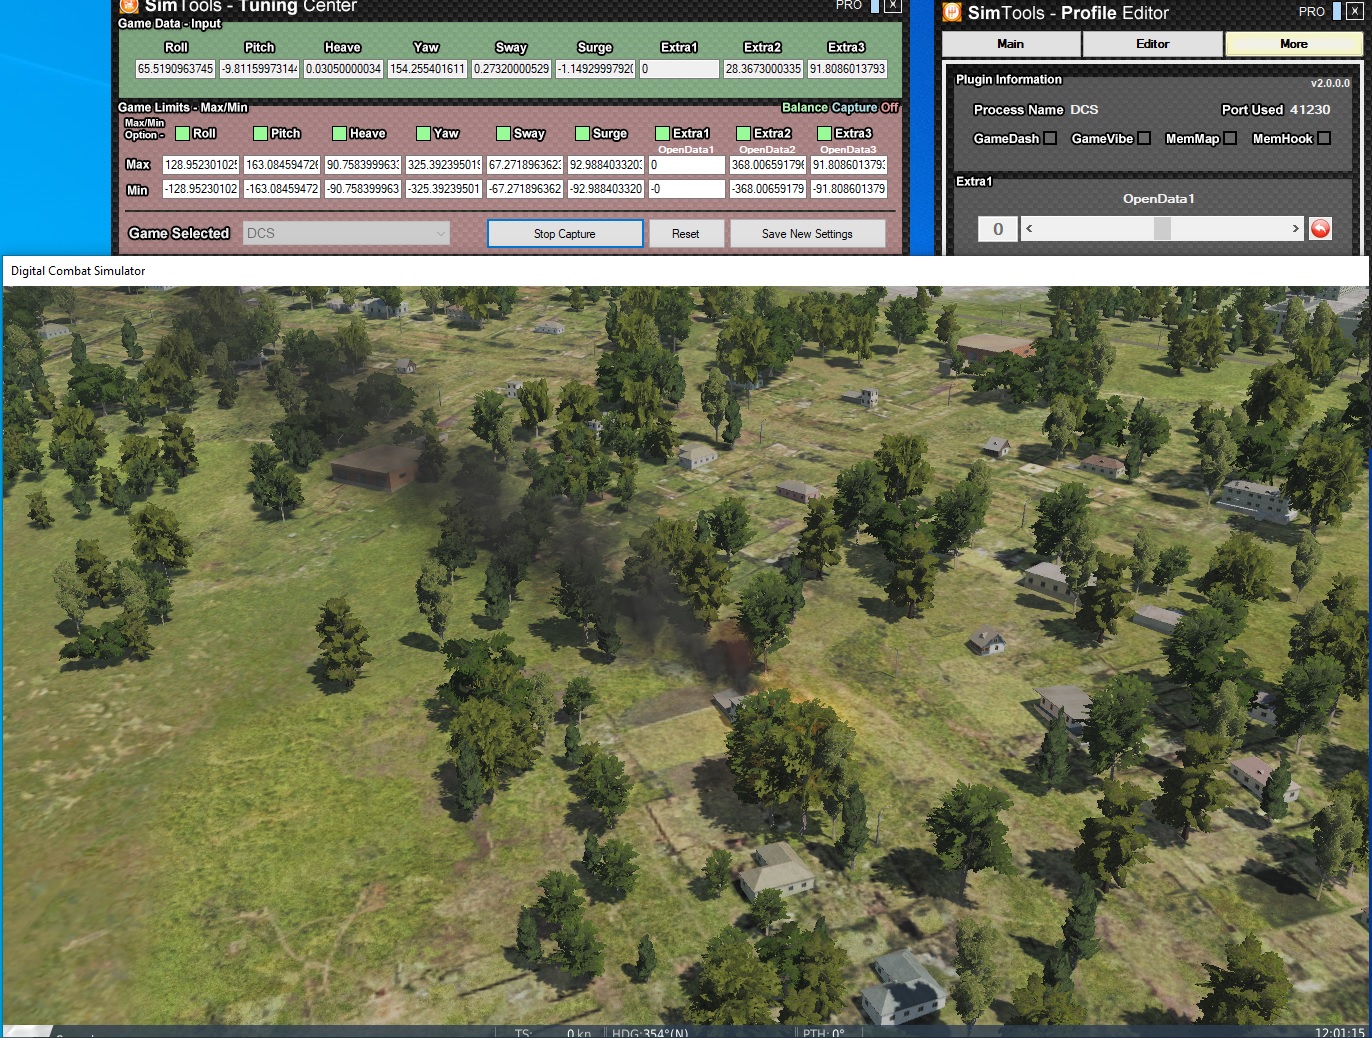1372x1038 pixels.
Task: Click the Extra3 Max limit field
Action: pos(849,165)
